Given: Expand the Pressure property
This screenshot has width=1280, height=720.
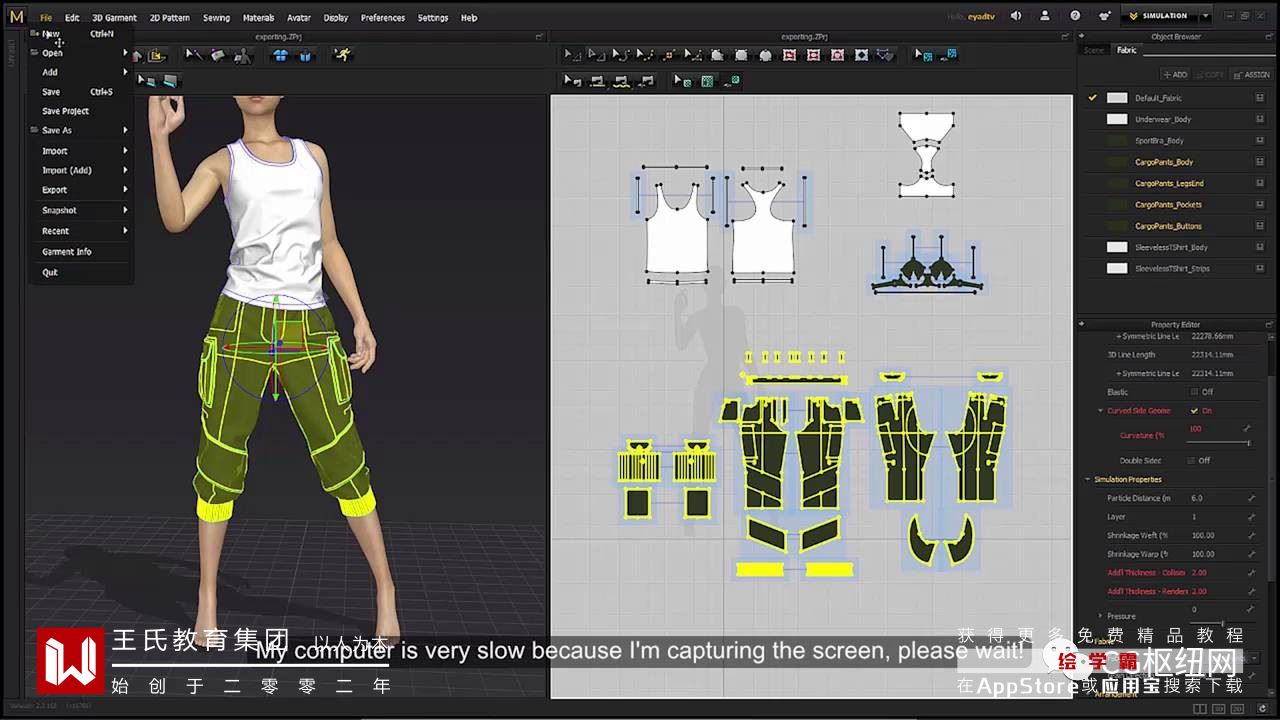Looking at the screenshot, I should point(1101,616).
